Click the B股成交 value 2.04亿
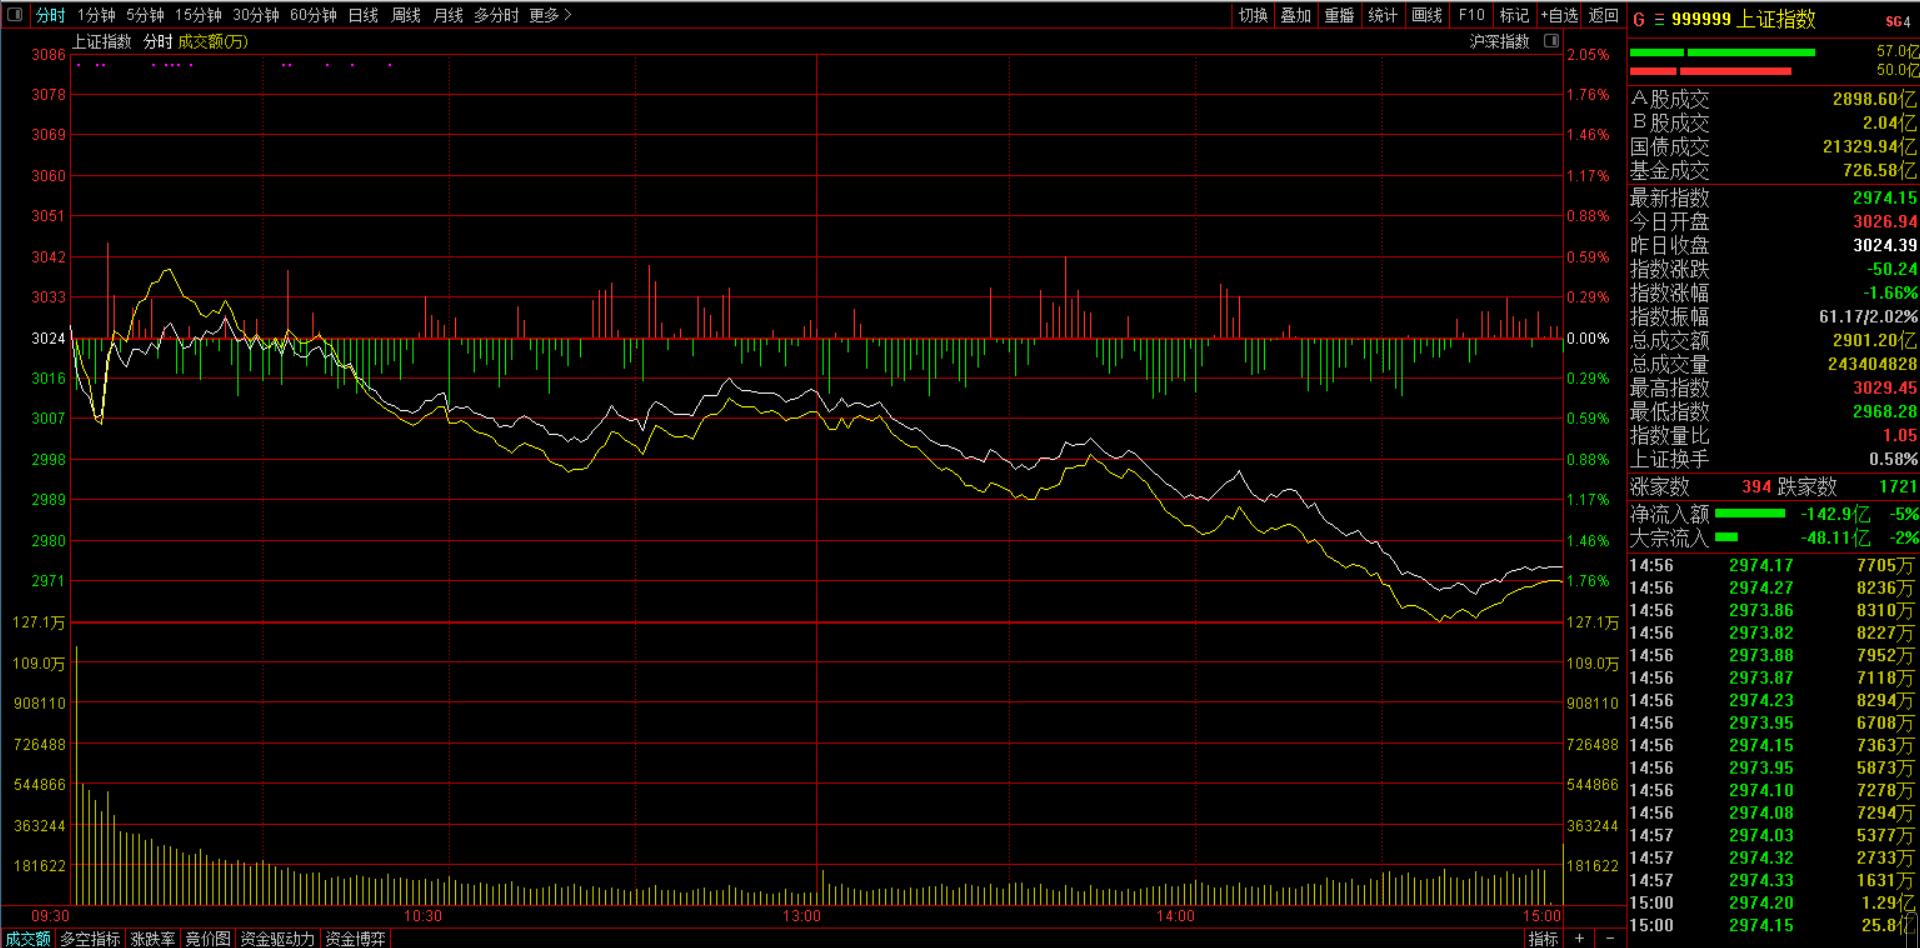Viewport: 1920px width, 948px height. (1890, 123)
